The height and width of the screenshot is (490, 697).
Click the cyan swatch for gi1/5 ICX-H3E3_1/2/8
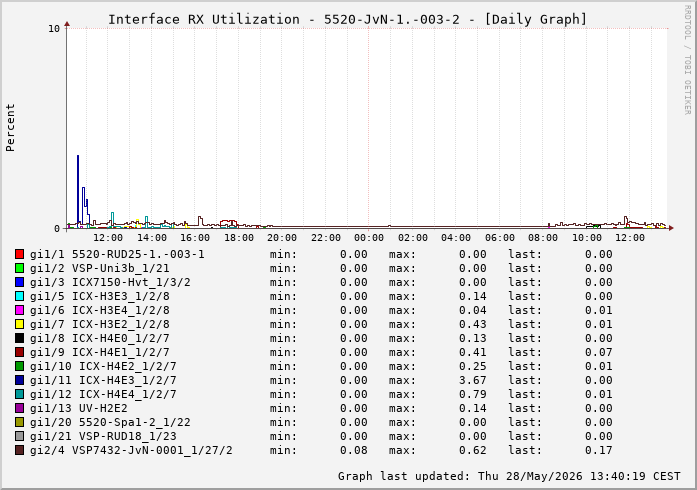point(19,296)
